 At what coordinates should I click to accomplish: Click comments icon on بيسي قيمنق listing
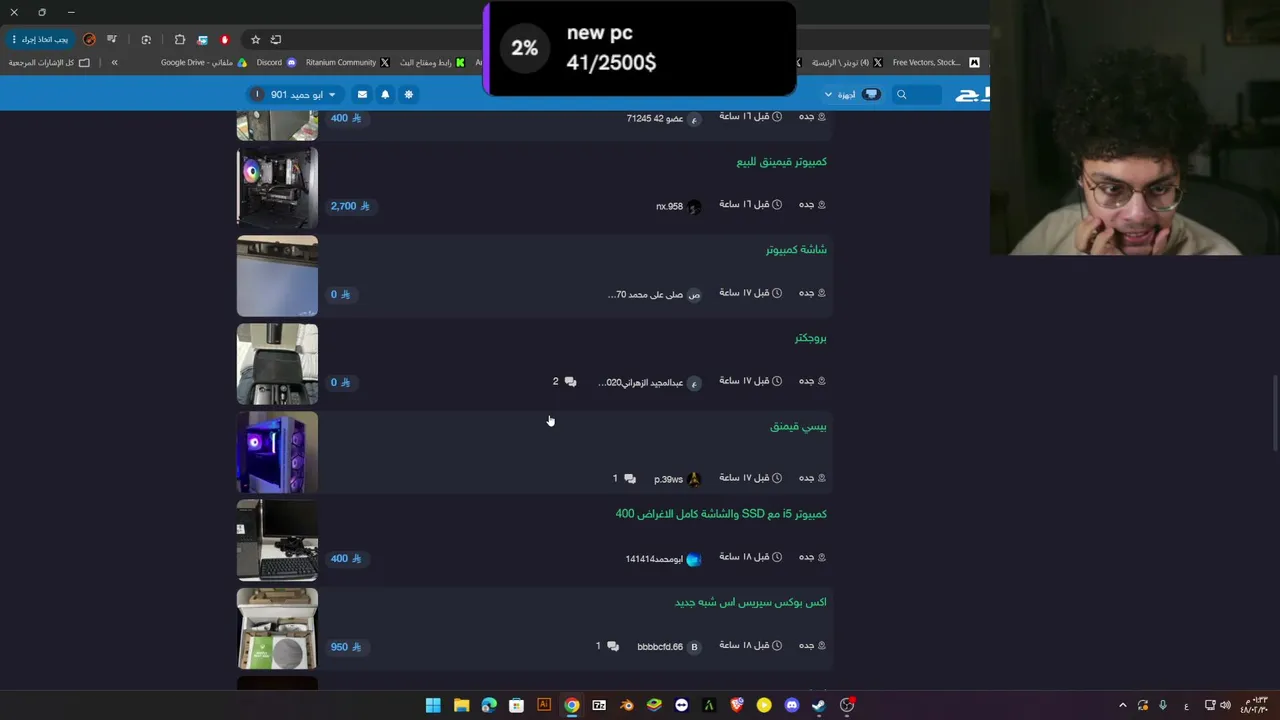(x=629, y=479)
